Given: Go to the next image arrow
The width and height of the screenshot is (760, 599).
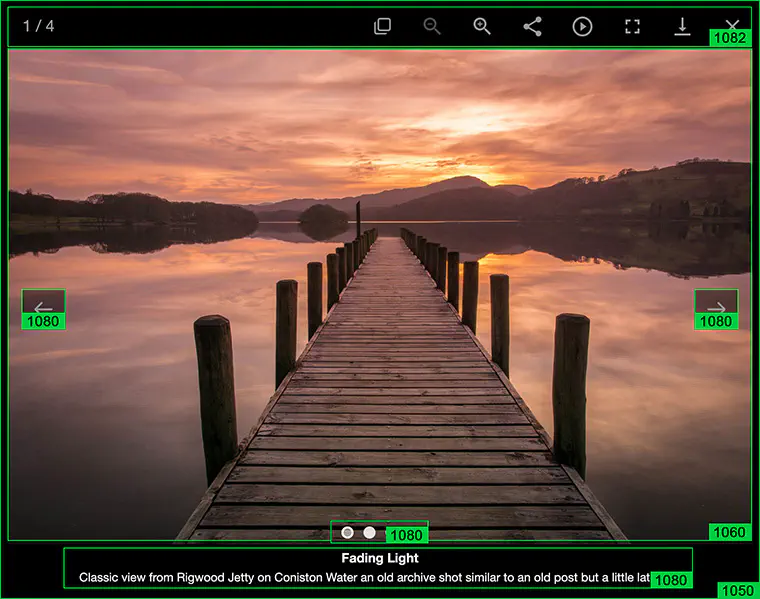Looking at the screenshot, I should pos(716,307).
